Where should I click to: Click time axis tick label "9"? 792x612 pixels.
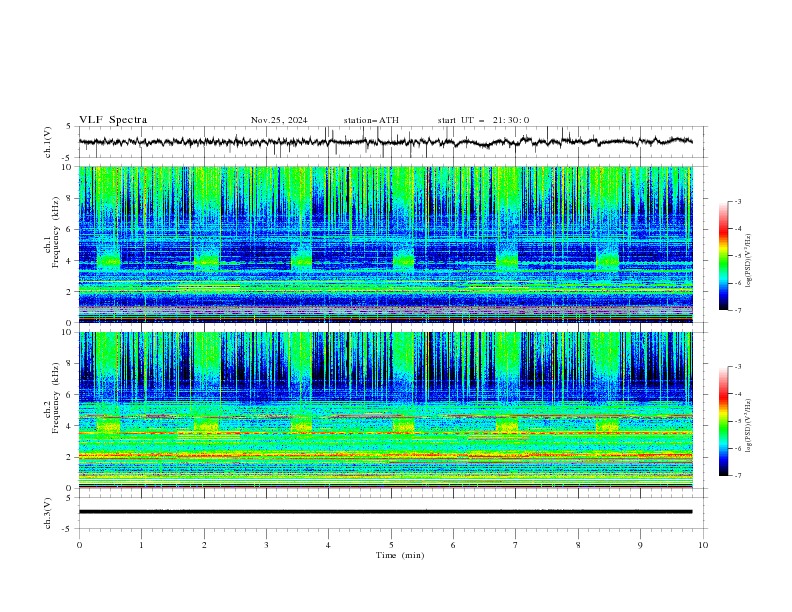[x=641, y=545]
